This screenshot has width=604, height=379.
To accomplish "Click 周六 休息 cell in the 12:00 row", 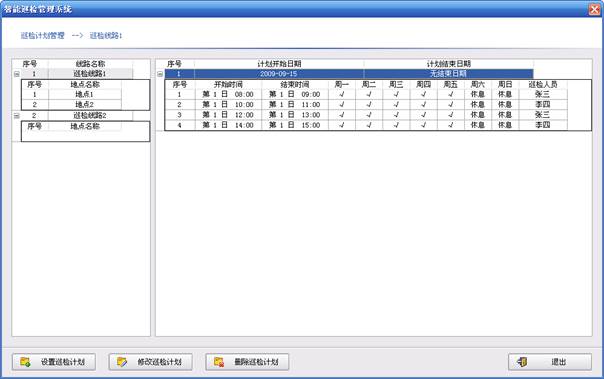I will (x=478, y=115).
